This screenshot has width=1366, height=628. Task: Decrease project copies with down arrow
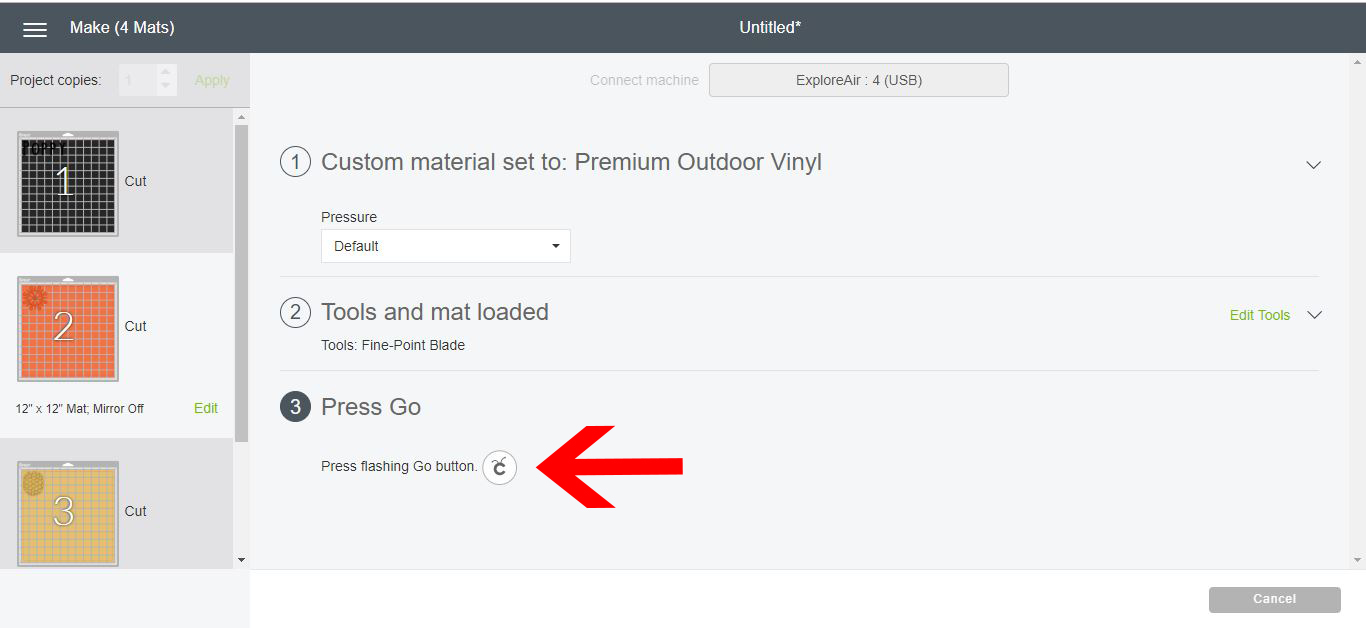click(167, 87)
